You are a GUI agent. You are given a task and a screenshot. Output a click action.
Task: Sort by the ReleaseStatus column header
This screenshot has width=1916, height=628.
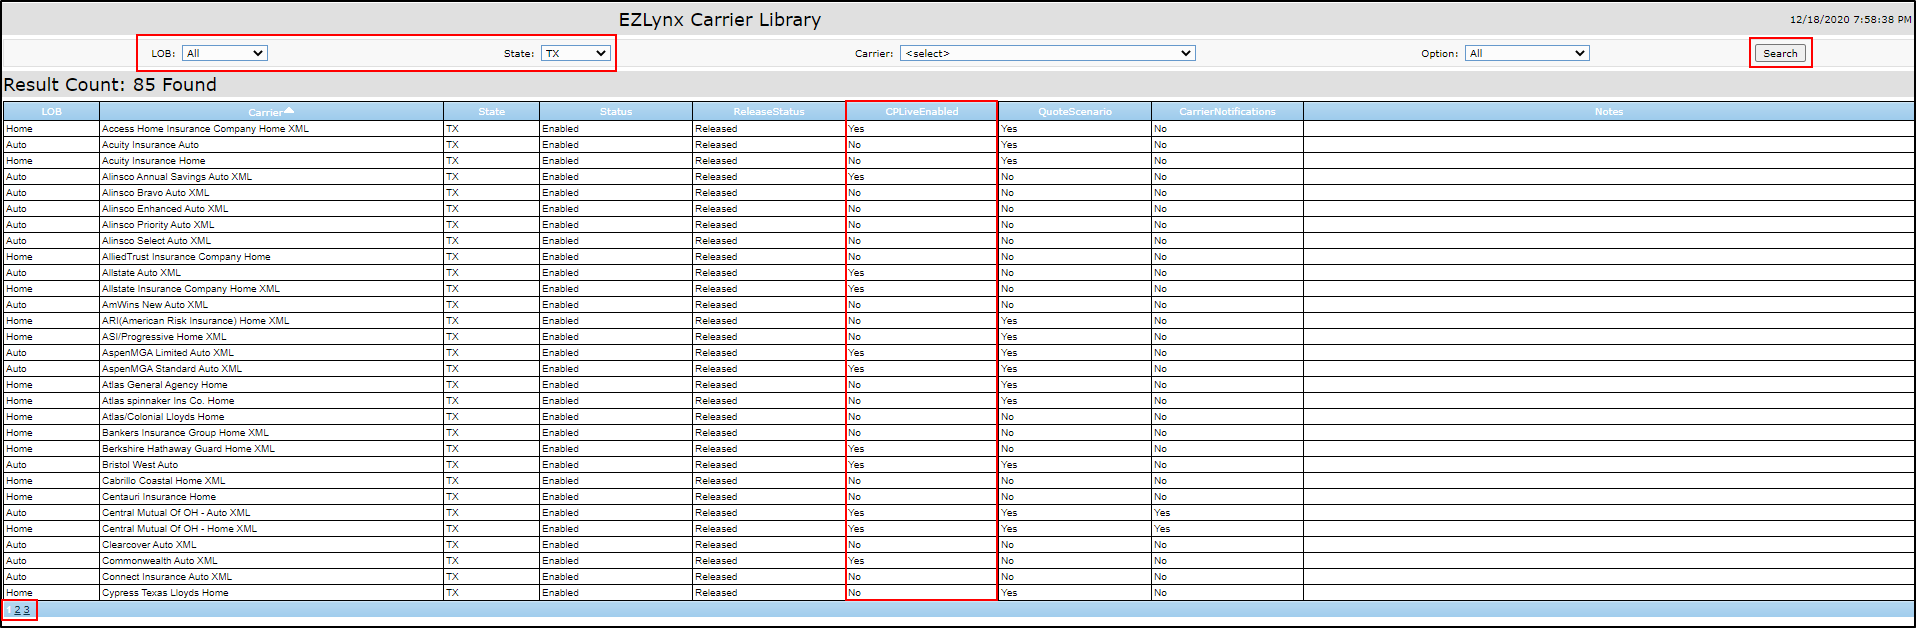click(x=768, y=112)
